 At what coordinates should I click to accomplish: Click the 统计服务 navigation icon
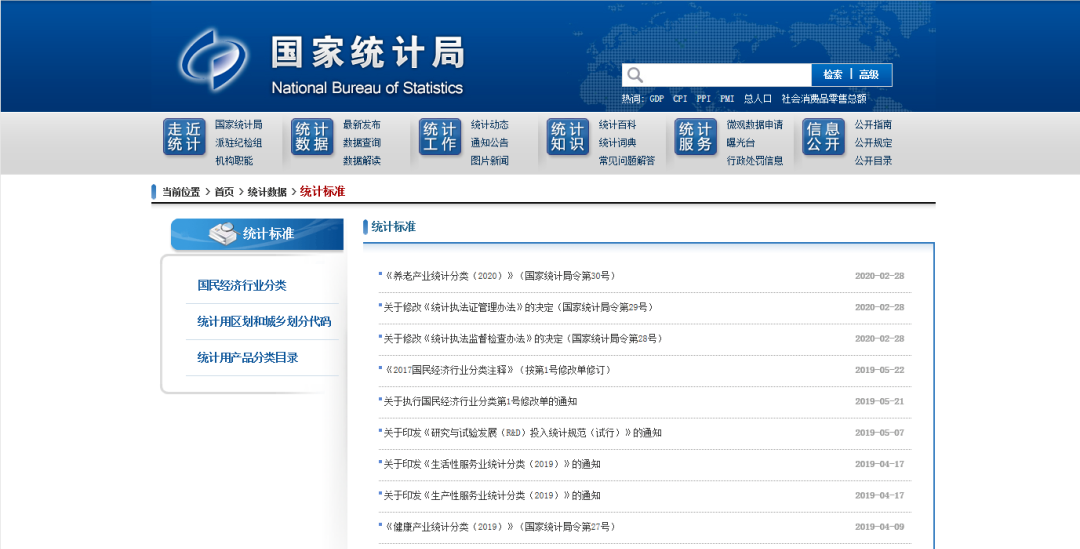696,137
